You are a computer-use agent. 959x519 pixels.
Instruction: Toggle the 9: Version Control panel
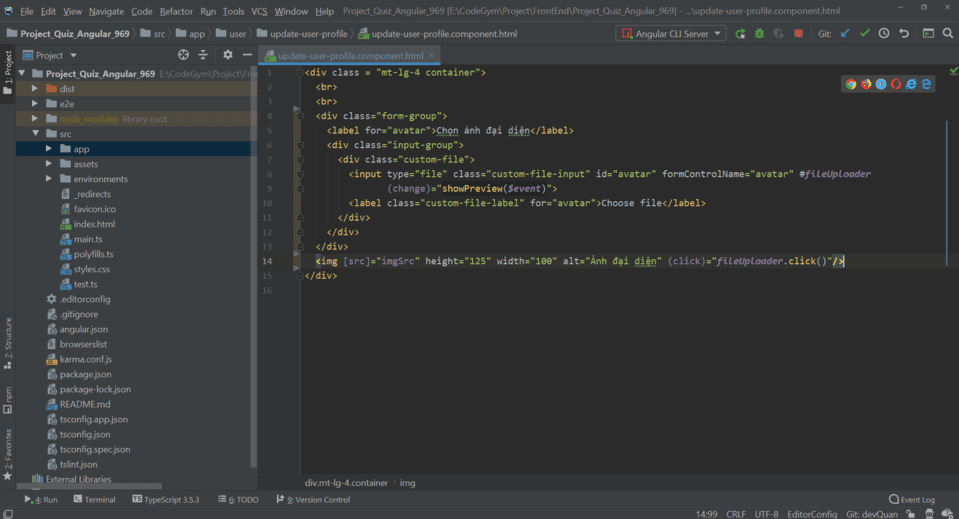(314, 499)
